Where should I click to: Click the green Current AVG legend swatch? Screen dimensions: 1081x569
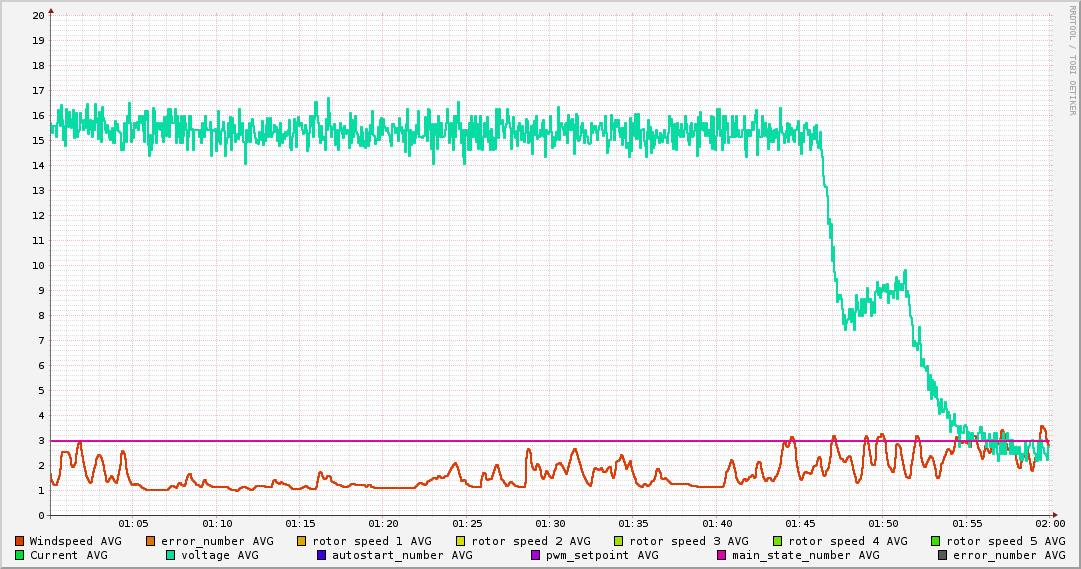pyautogui.click(x=20, y=555)
